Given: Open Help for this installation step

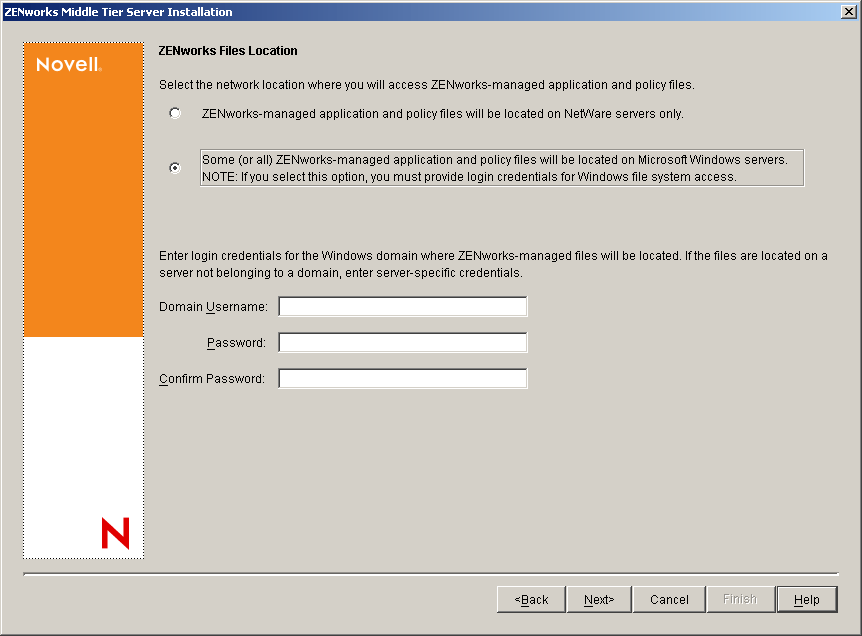Looking at the screenshot, I should (x=807, y=599).
